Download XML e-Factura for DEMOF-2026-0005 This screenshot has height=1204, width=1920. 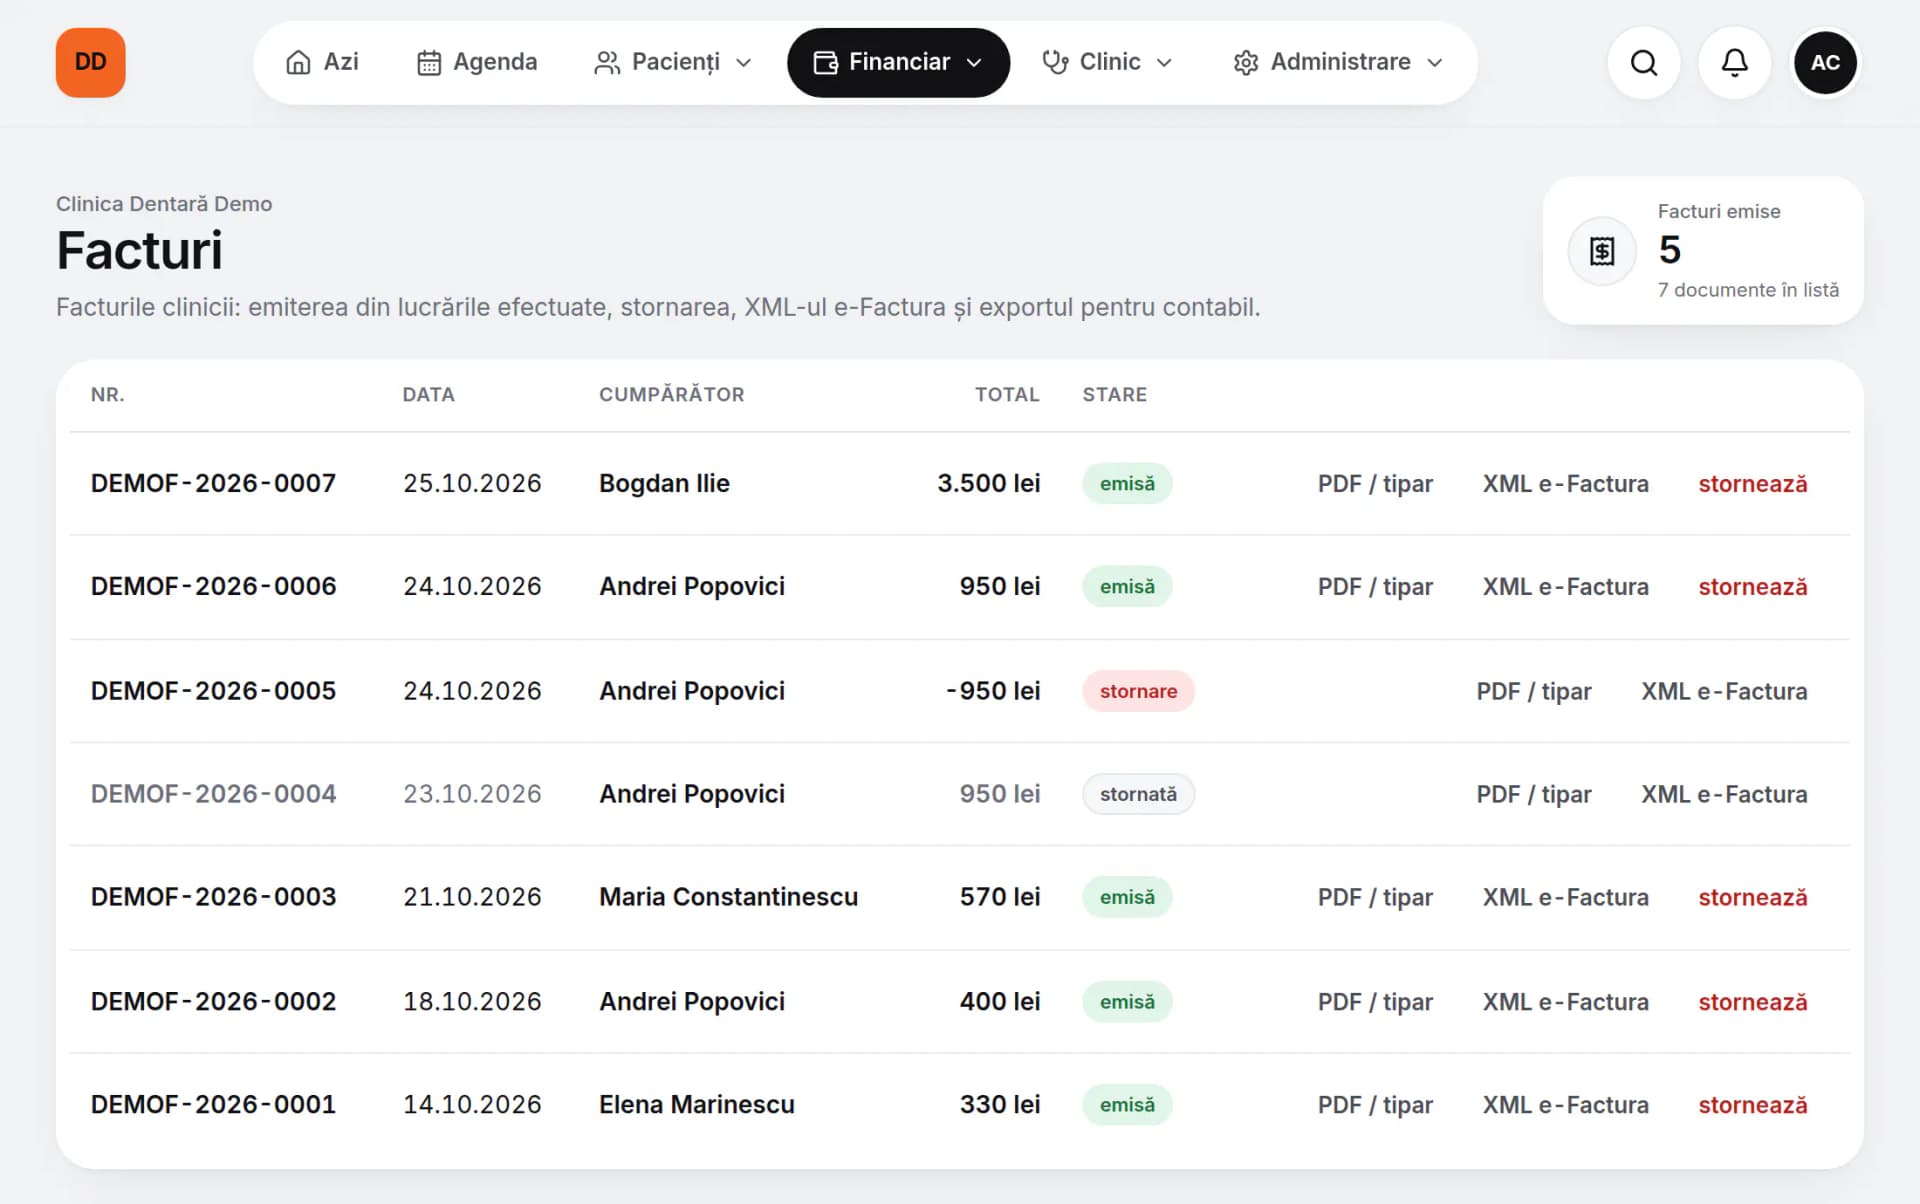click(1724, 692)
